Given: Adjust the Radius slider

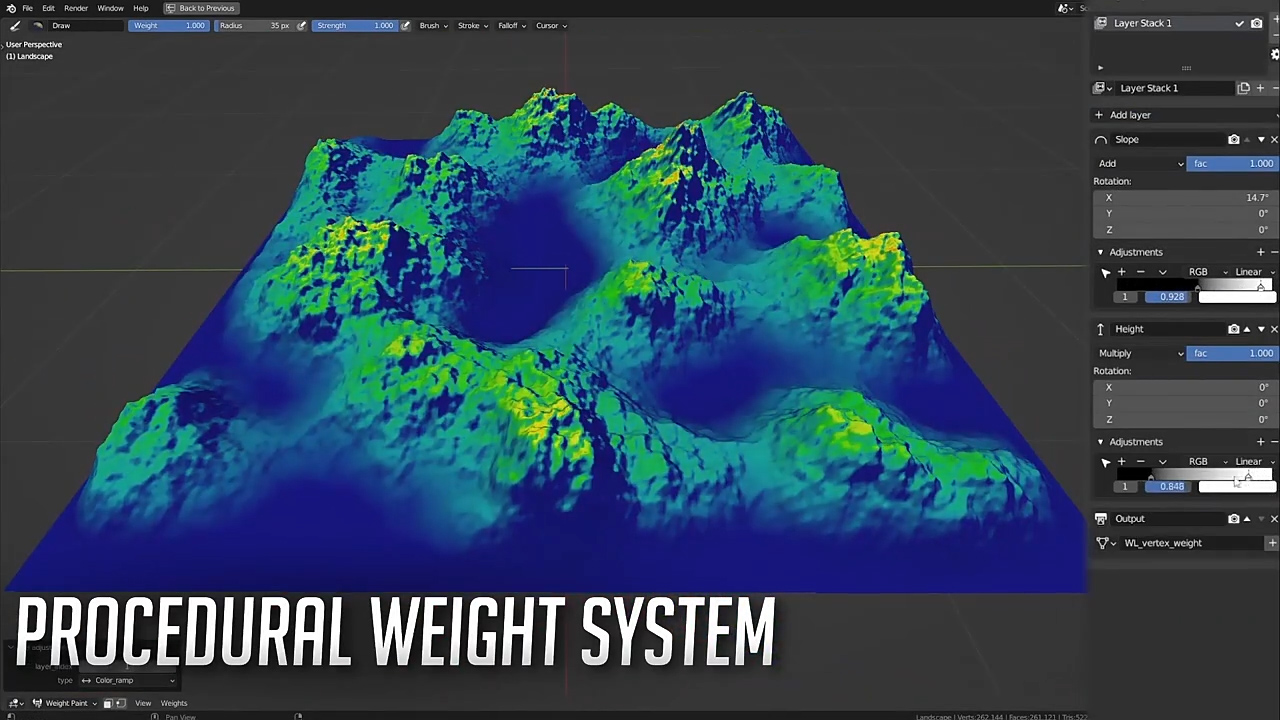Looking at the screenshot, I should click(254, 25).
